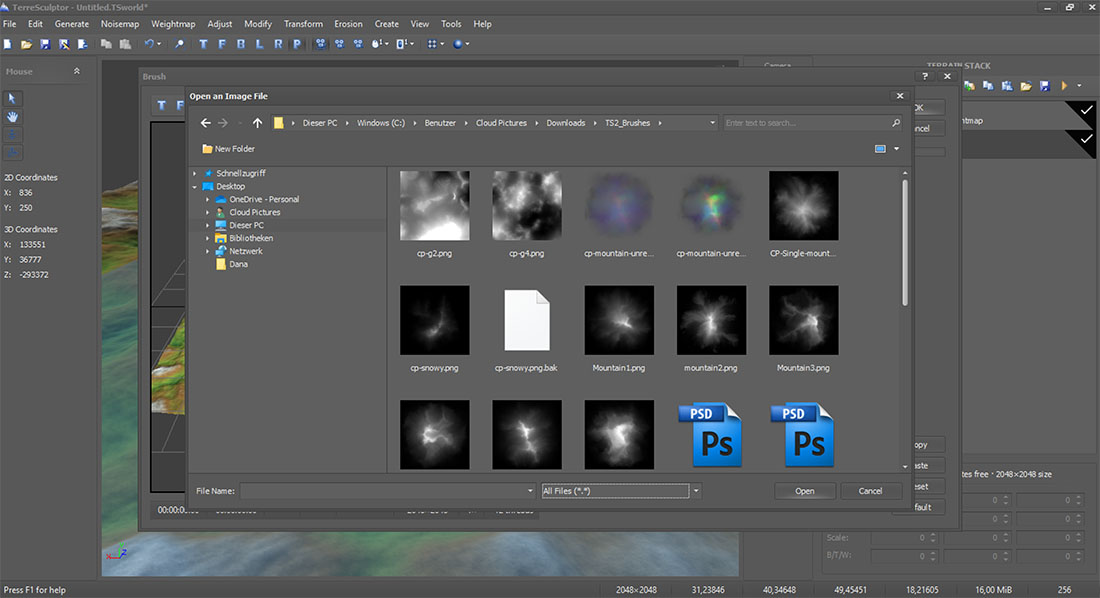Select the L left view toolbar icon
1100x598 pixels.
click(260, 44)
